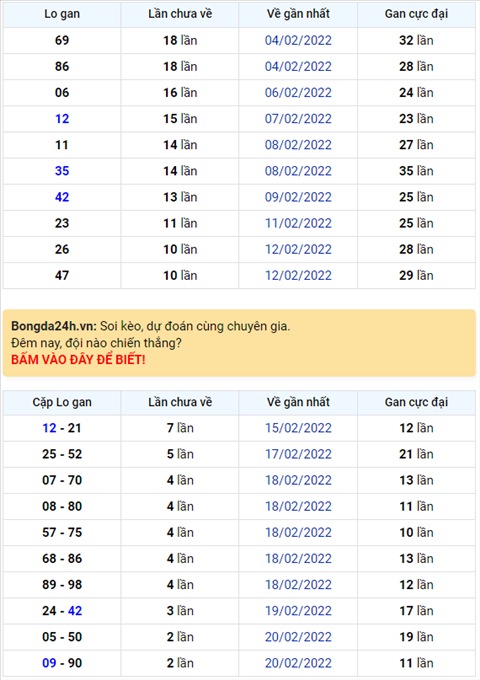Click date 08/02/2022 in row 35
The height and width of the screenshot is (680, 480).
point(298,171)
